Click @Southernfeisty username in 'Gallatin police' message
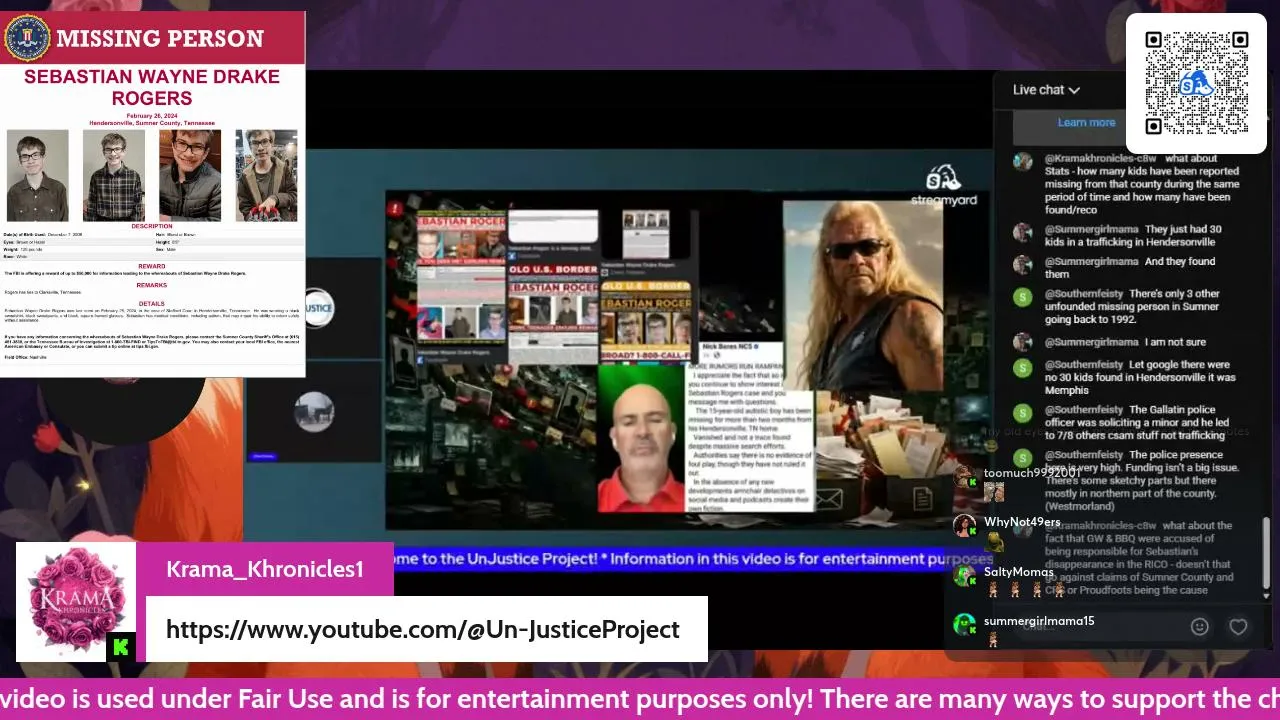This screenshot has height=720, width=1280. (1084, 410)
